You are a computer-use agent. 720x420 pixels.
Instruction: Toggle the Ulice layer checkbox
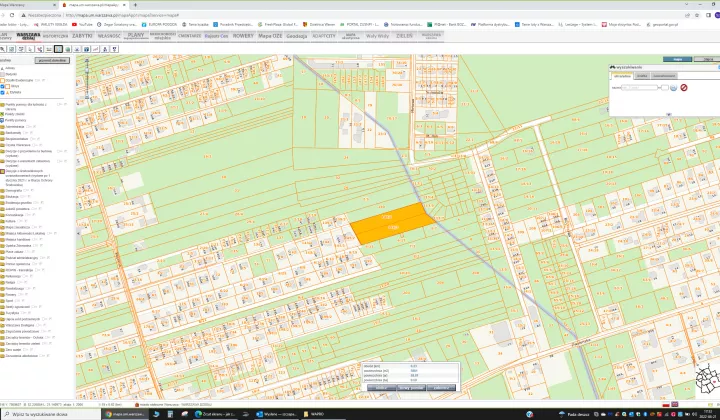click(x=3, y=86)
